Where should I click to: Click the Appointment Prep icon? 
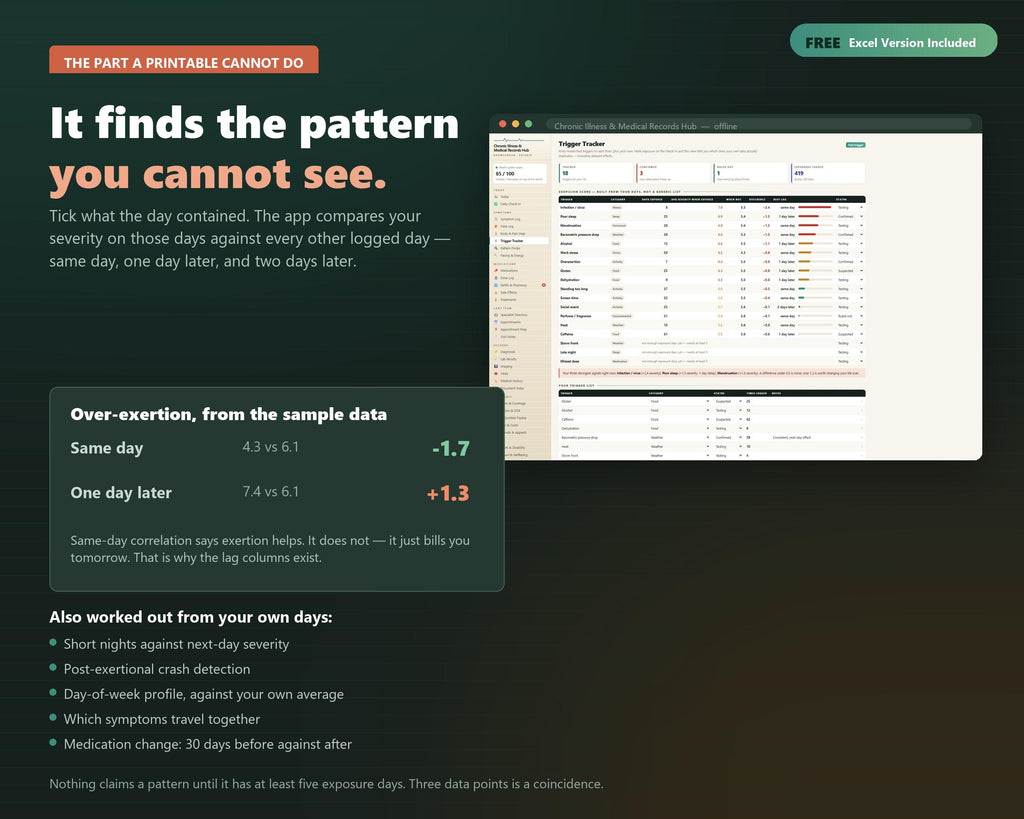pos(496,329)
